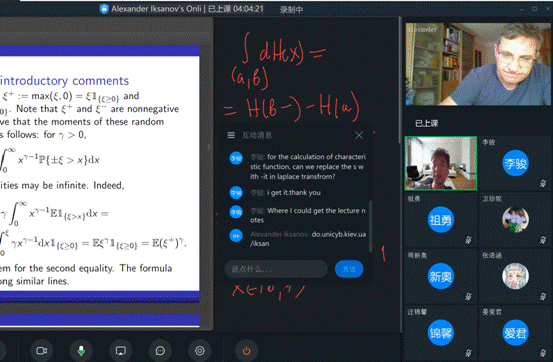The image size is (553, 362).
Task: Click the 已上课 participants section label
Action: (427, 123)
